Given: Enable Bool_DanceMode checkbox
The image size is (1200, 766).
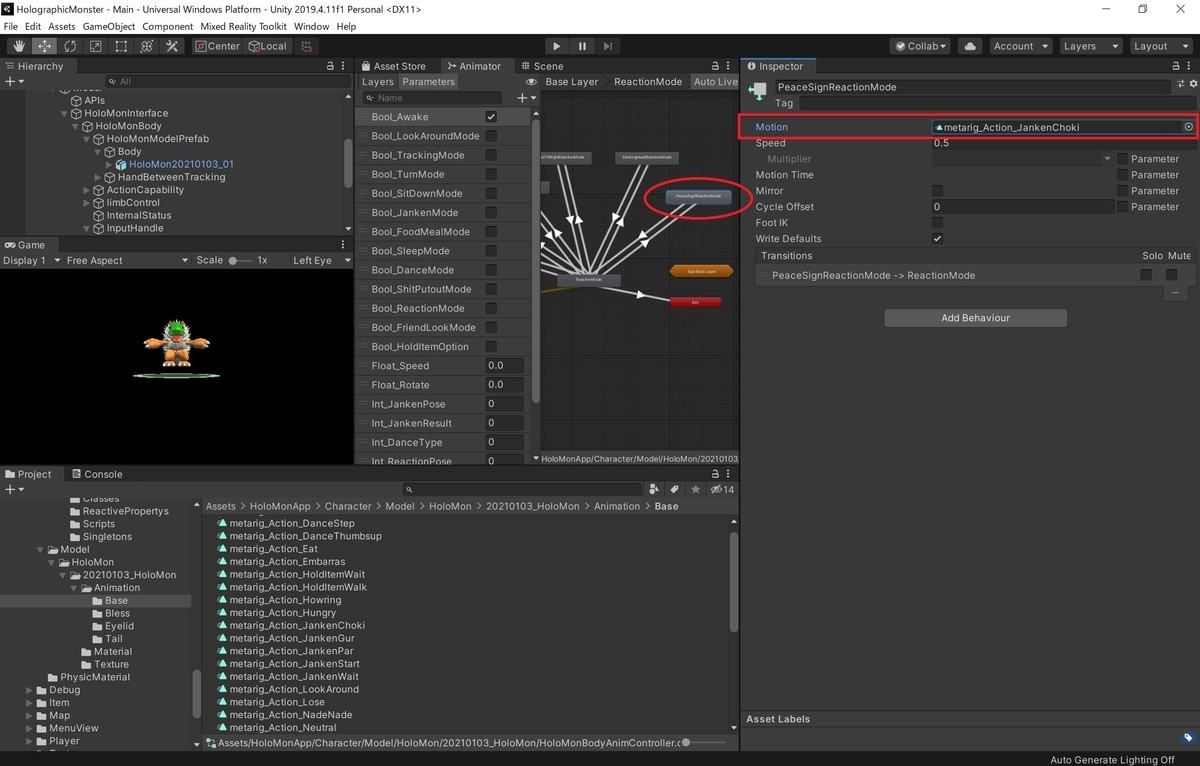Looking at the screenshot, I should pyautogui.click(x=491, y=270).
